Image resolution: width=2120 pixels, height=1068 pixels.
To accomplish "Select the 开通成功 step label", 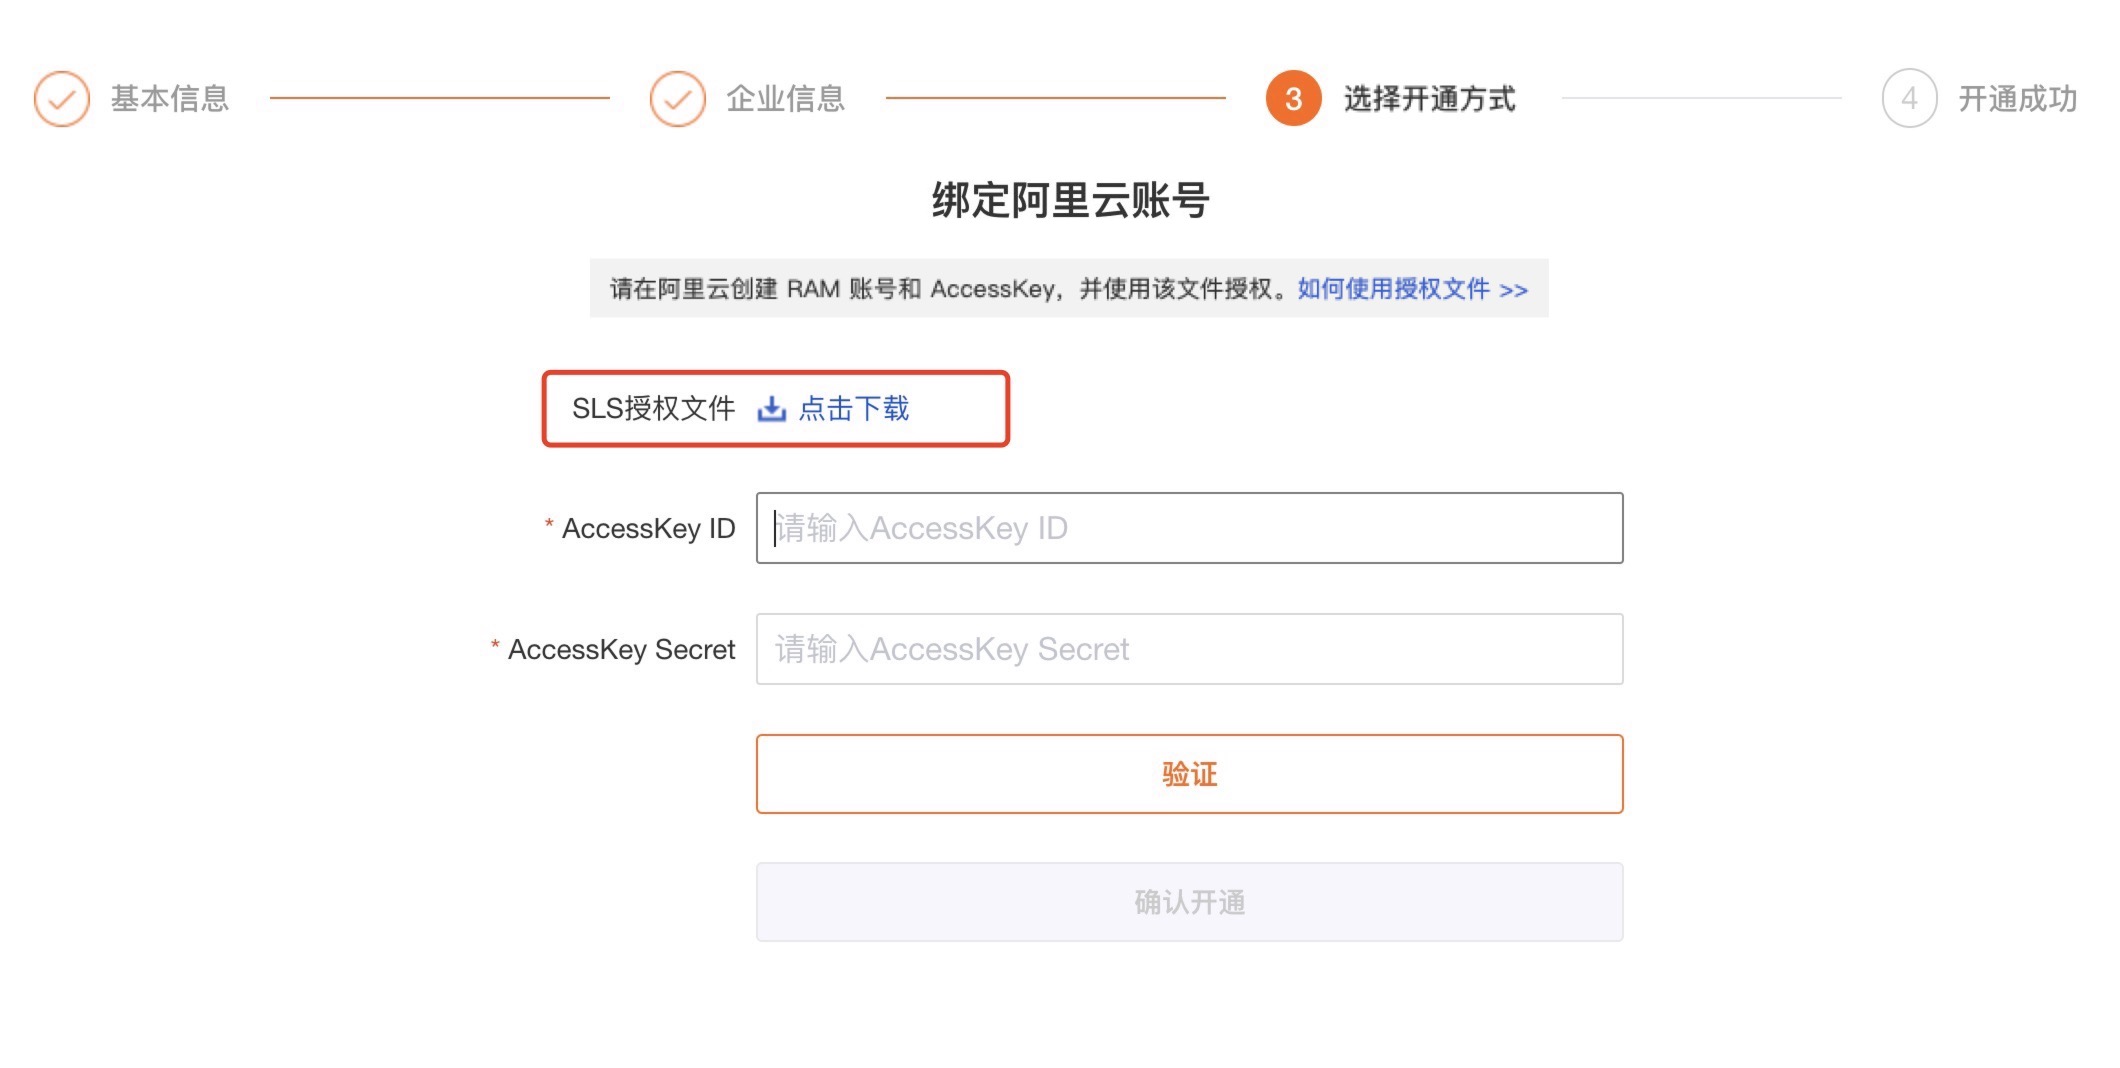I will (2017, 99).
